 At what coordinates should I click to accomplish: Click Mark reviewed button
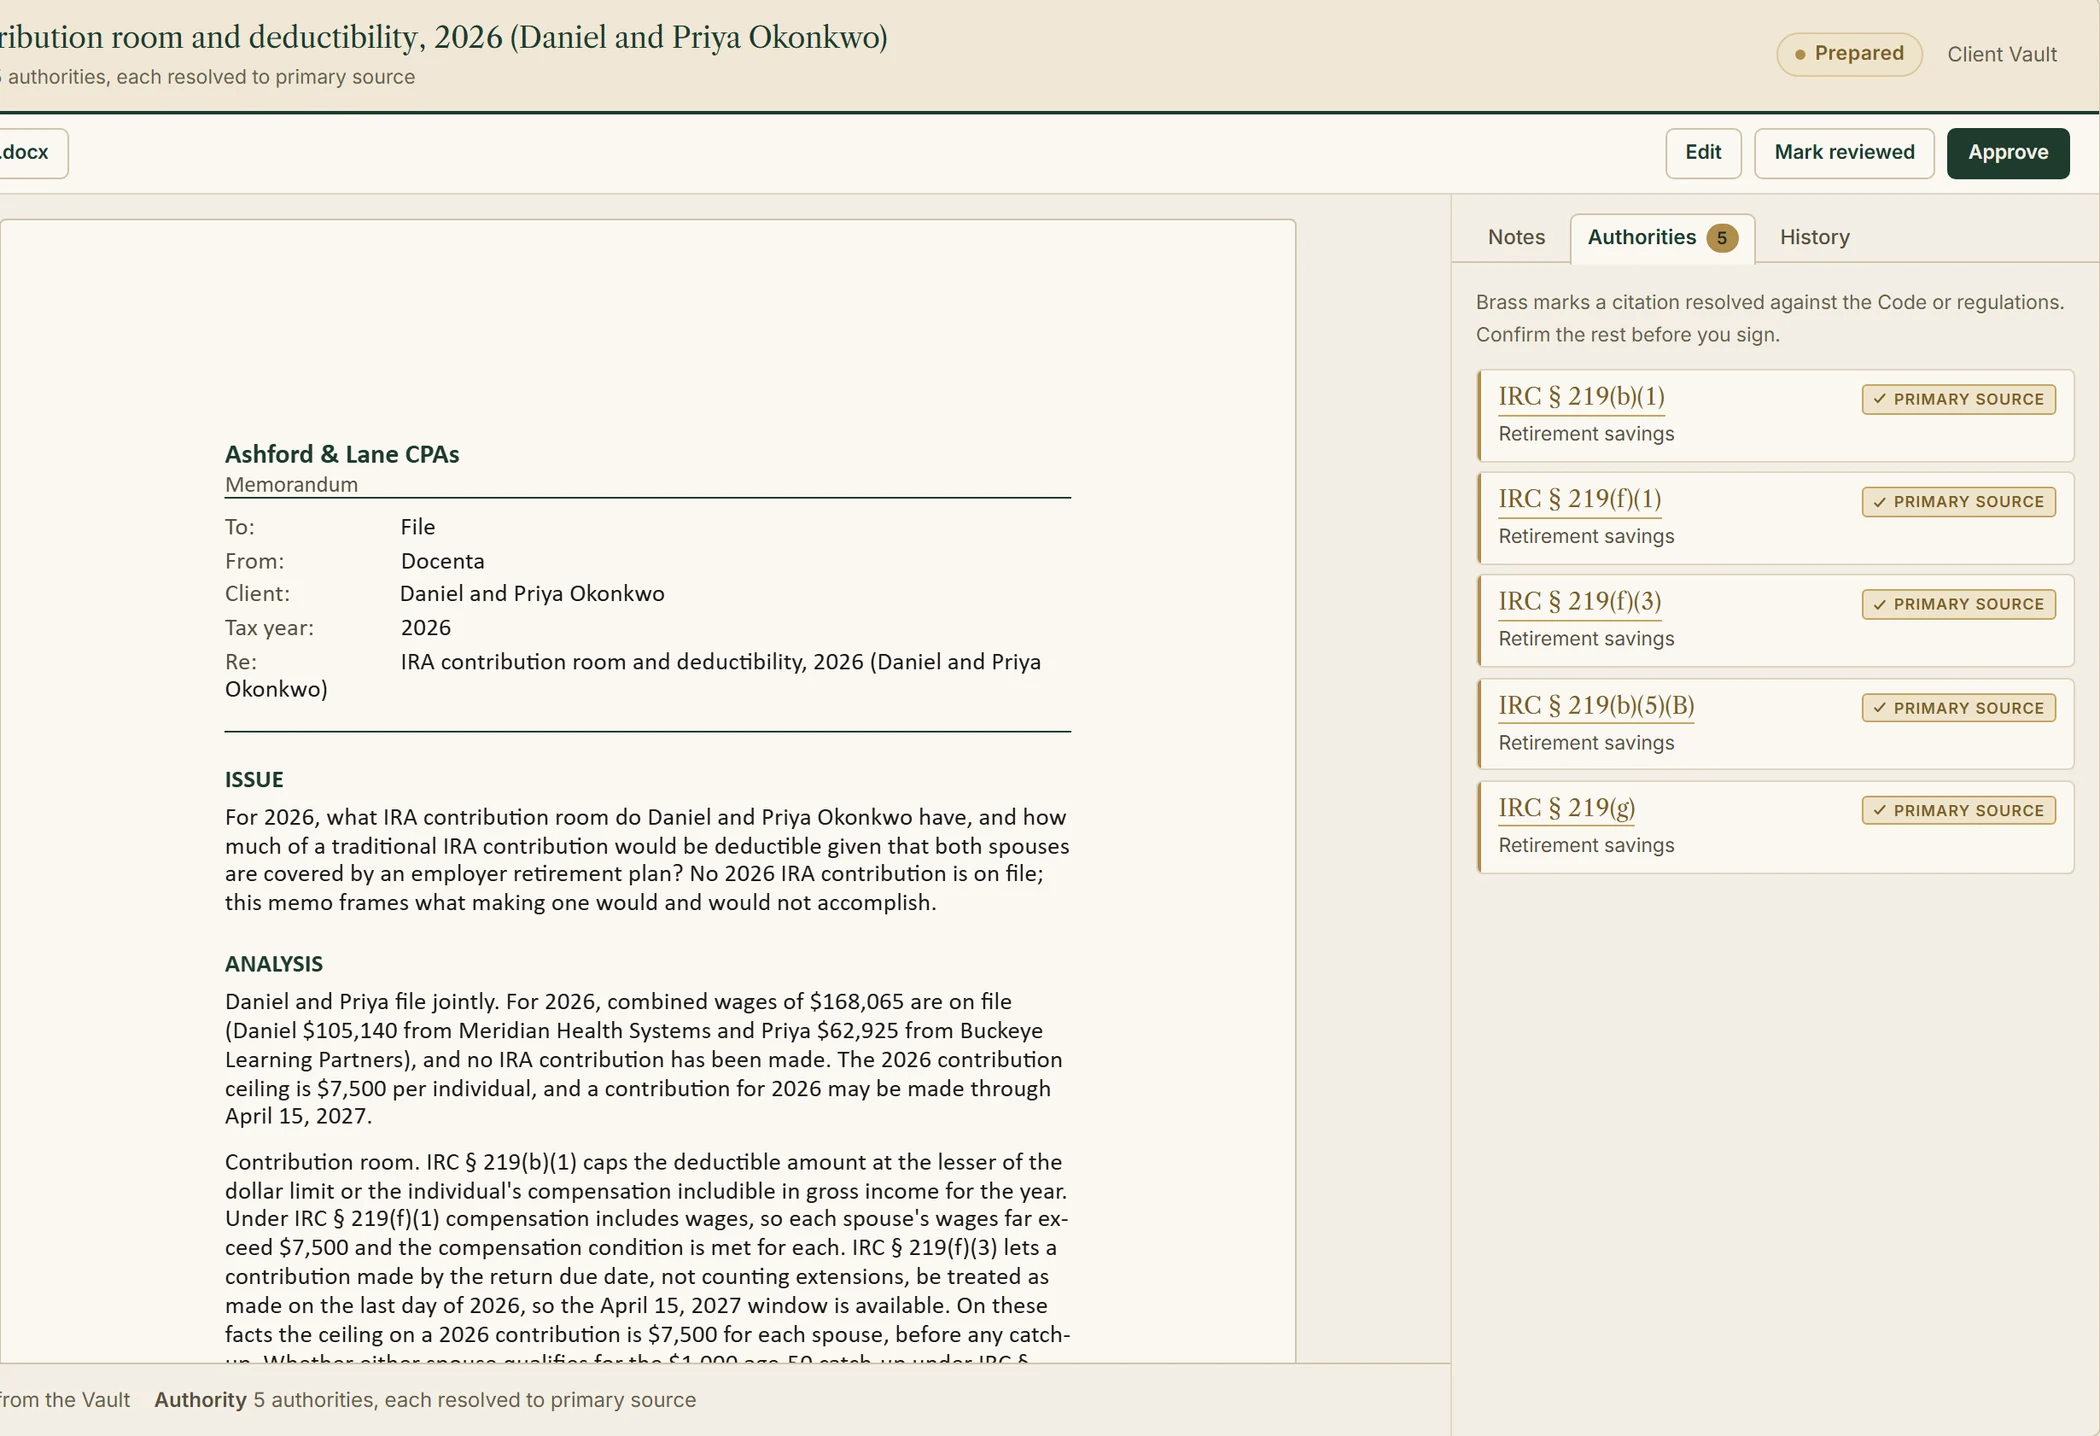point(1844,153)
